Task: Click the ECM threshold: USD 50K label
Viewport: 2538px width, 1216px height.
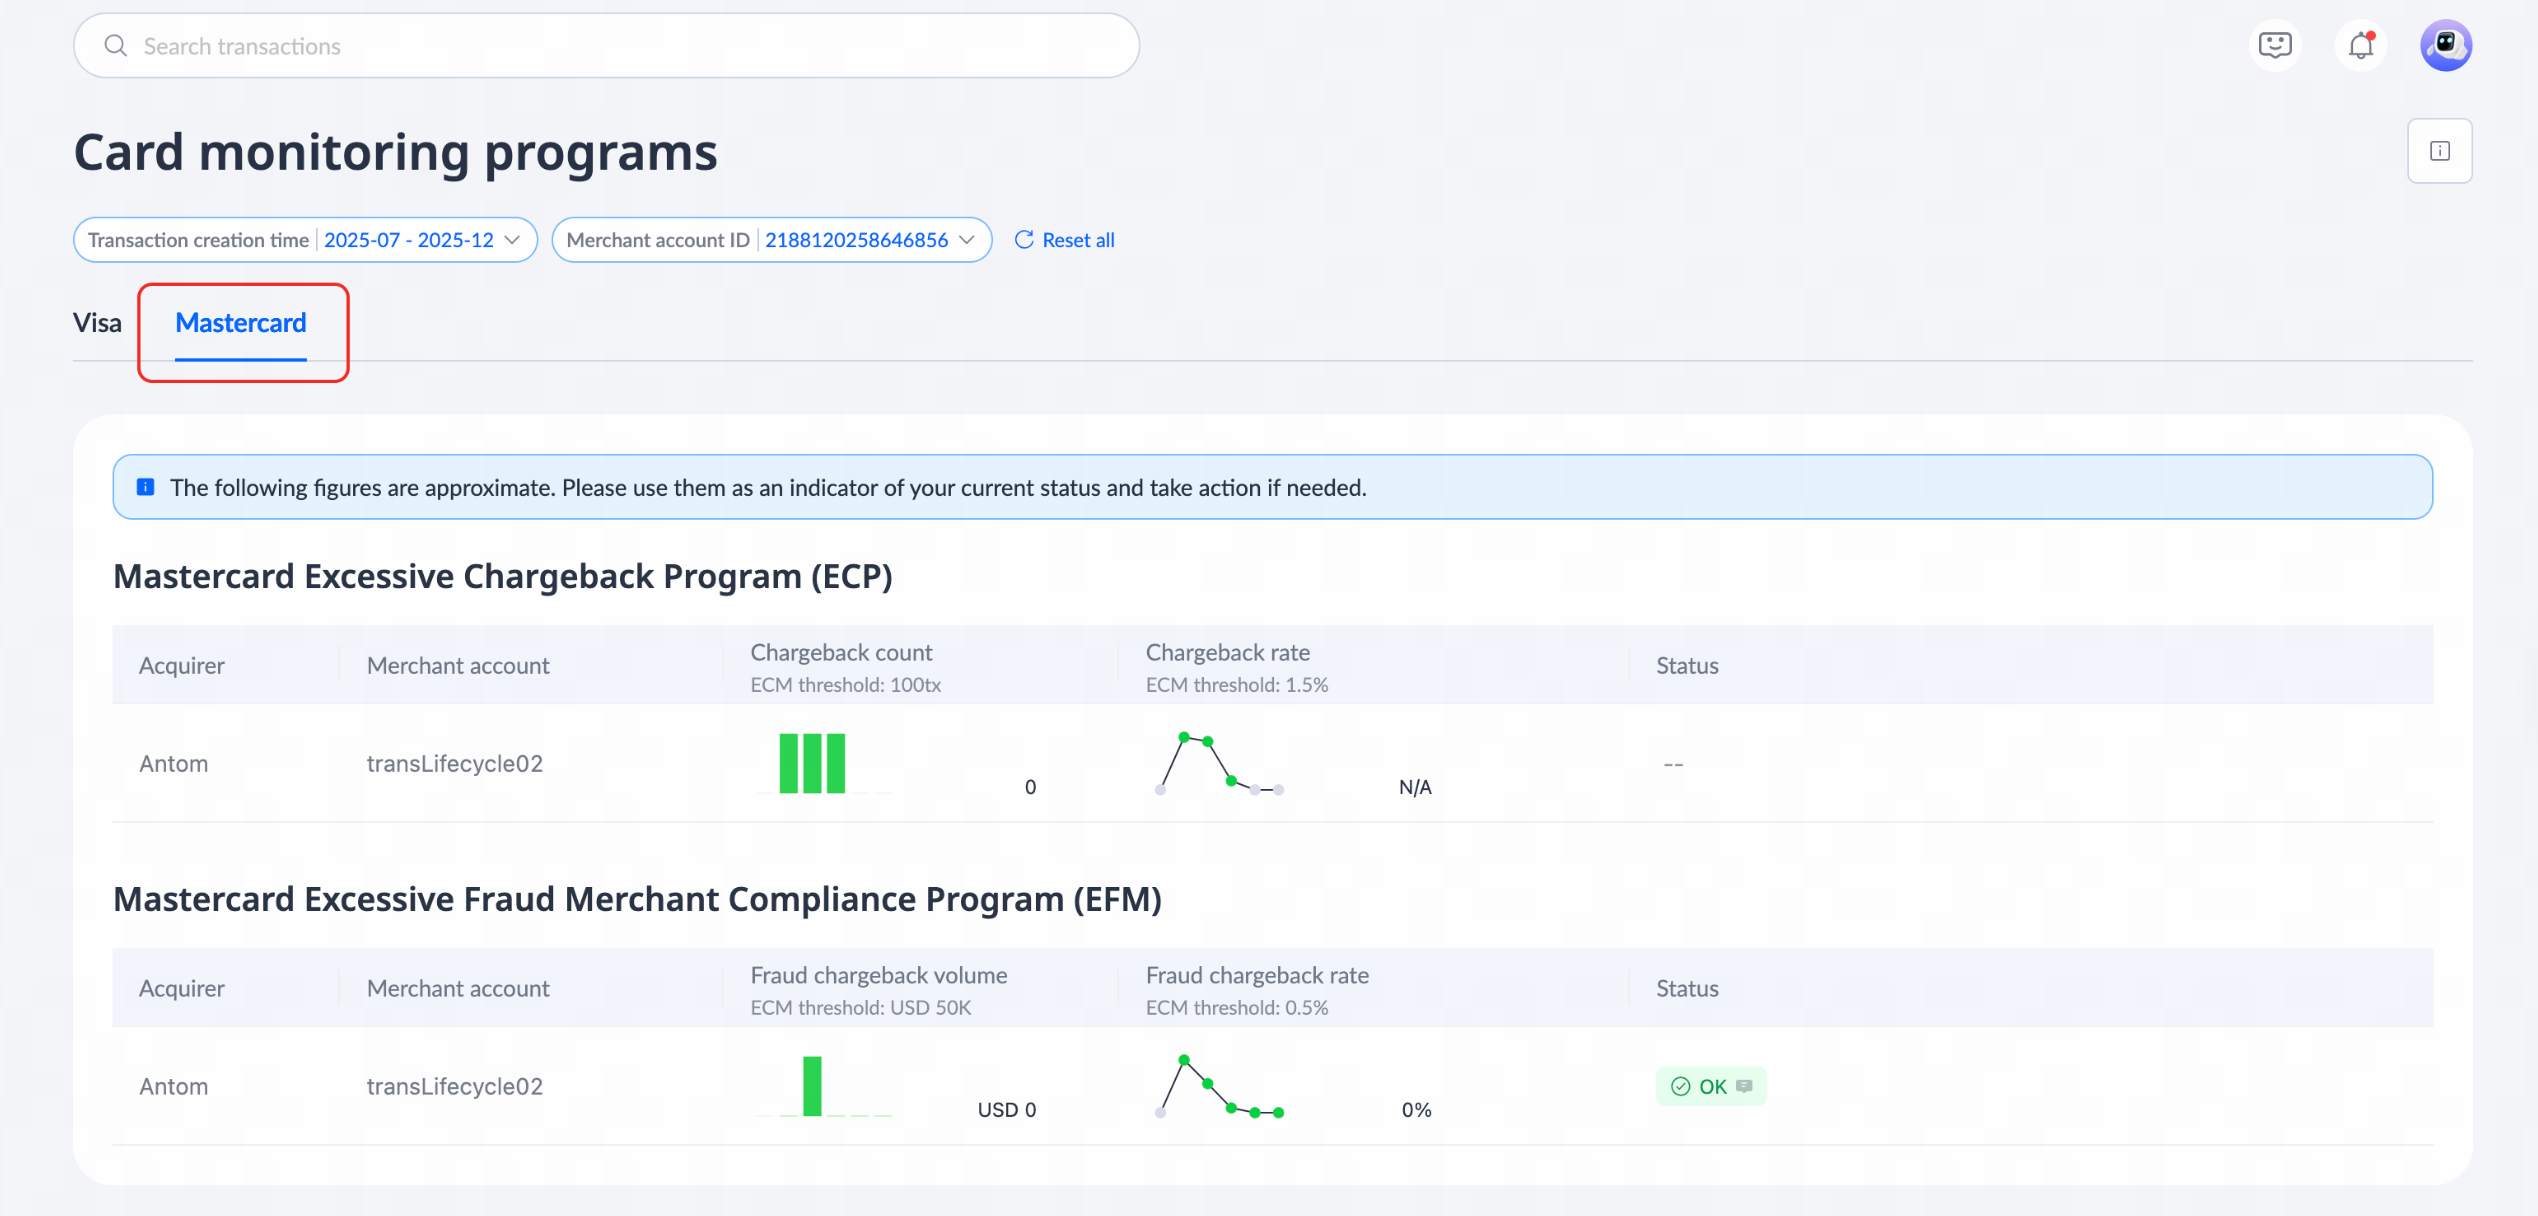Action: tap(861, 1008)
